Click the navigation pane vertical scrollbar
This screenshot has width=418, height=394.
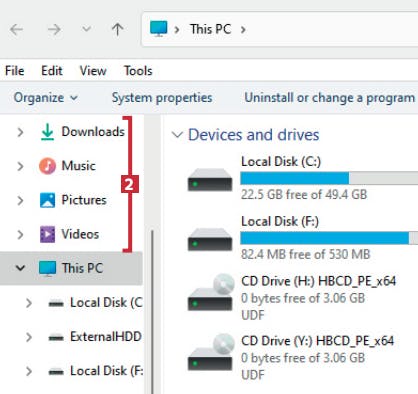pyautogui.click(x=152, y=312)
